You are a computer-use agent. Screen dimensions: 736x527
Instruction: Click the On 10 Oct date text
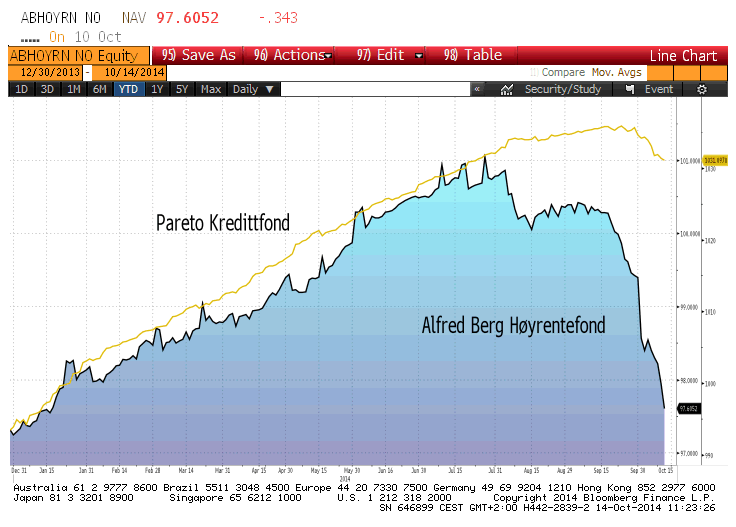pos(85,37)
